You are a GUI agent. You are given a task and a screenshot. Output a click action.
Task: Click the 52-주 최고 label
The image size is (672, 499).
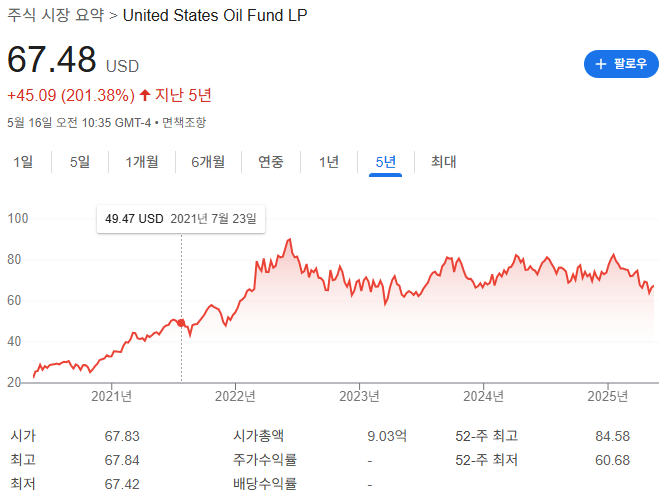486,436
